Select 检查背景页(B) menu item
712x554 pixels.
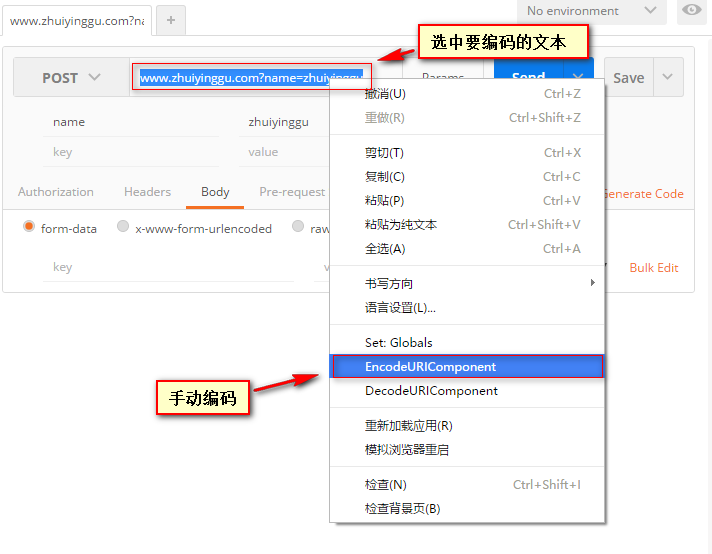click(467, 509)
